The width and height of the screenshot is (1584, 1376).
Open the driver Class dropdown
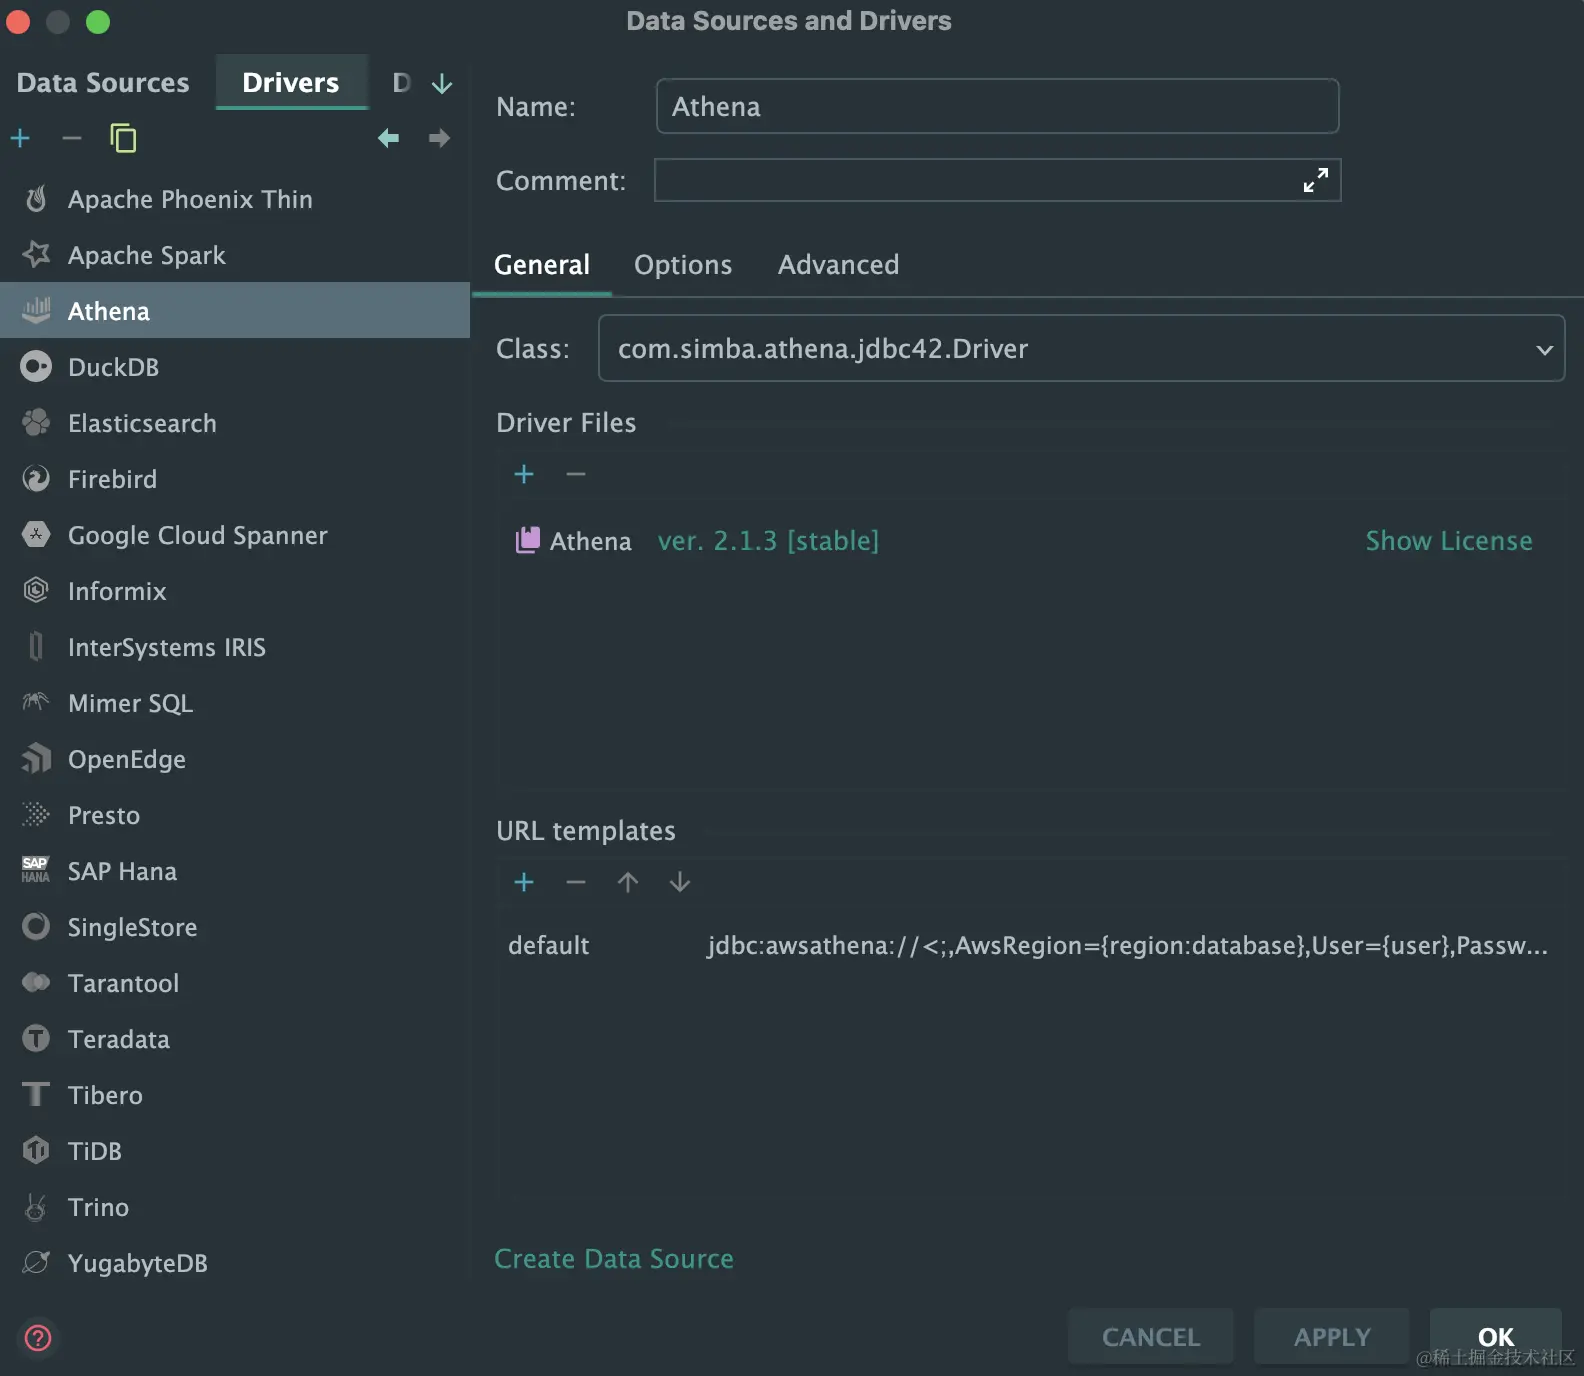coord(1544,349)
